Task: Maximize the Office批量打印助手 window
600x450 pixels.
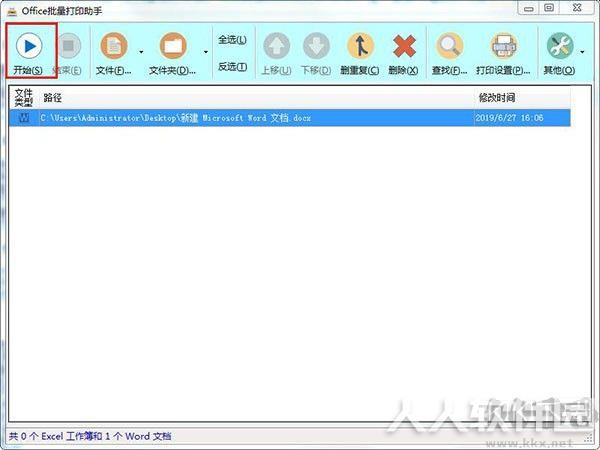Action: 549,8
